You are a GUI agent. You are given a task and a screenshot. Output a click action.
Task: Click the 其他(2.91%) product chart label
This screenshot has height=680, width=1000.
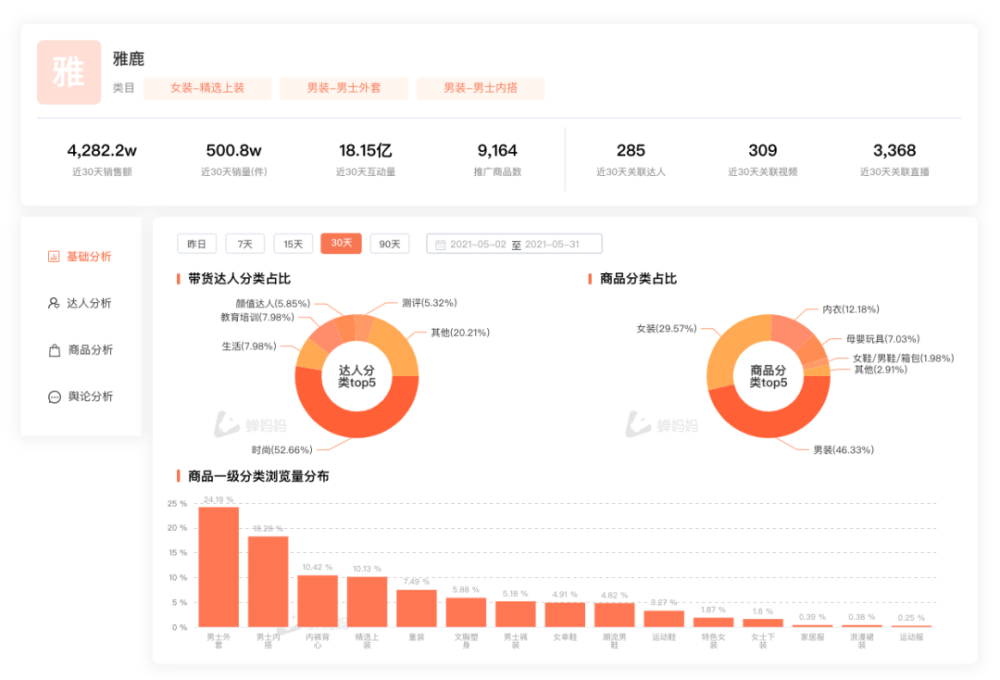tap(881, 369)
